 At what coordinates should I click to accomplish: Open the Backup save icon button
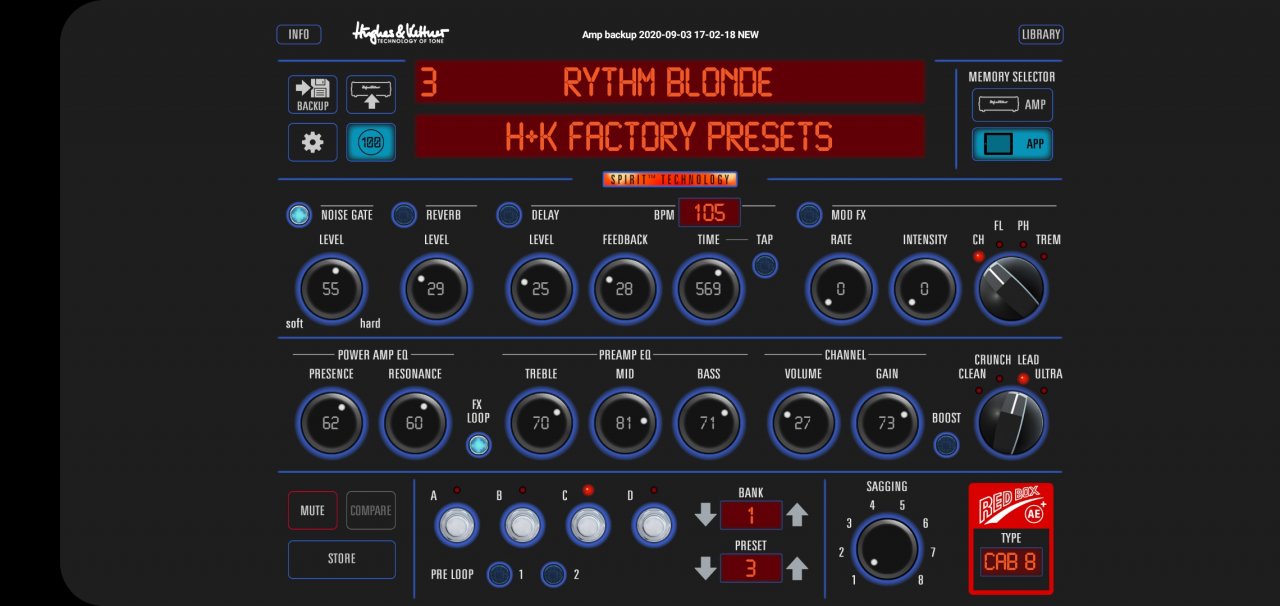point(313,95)
